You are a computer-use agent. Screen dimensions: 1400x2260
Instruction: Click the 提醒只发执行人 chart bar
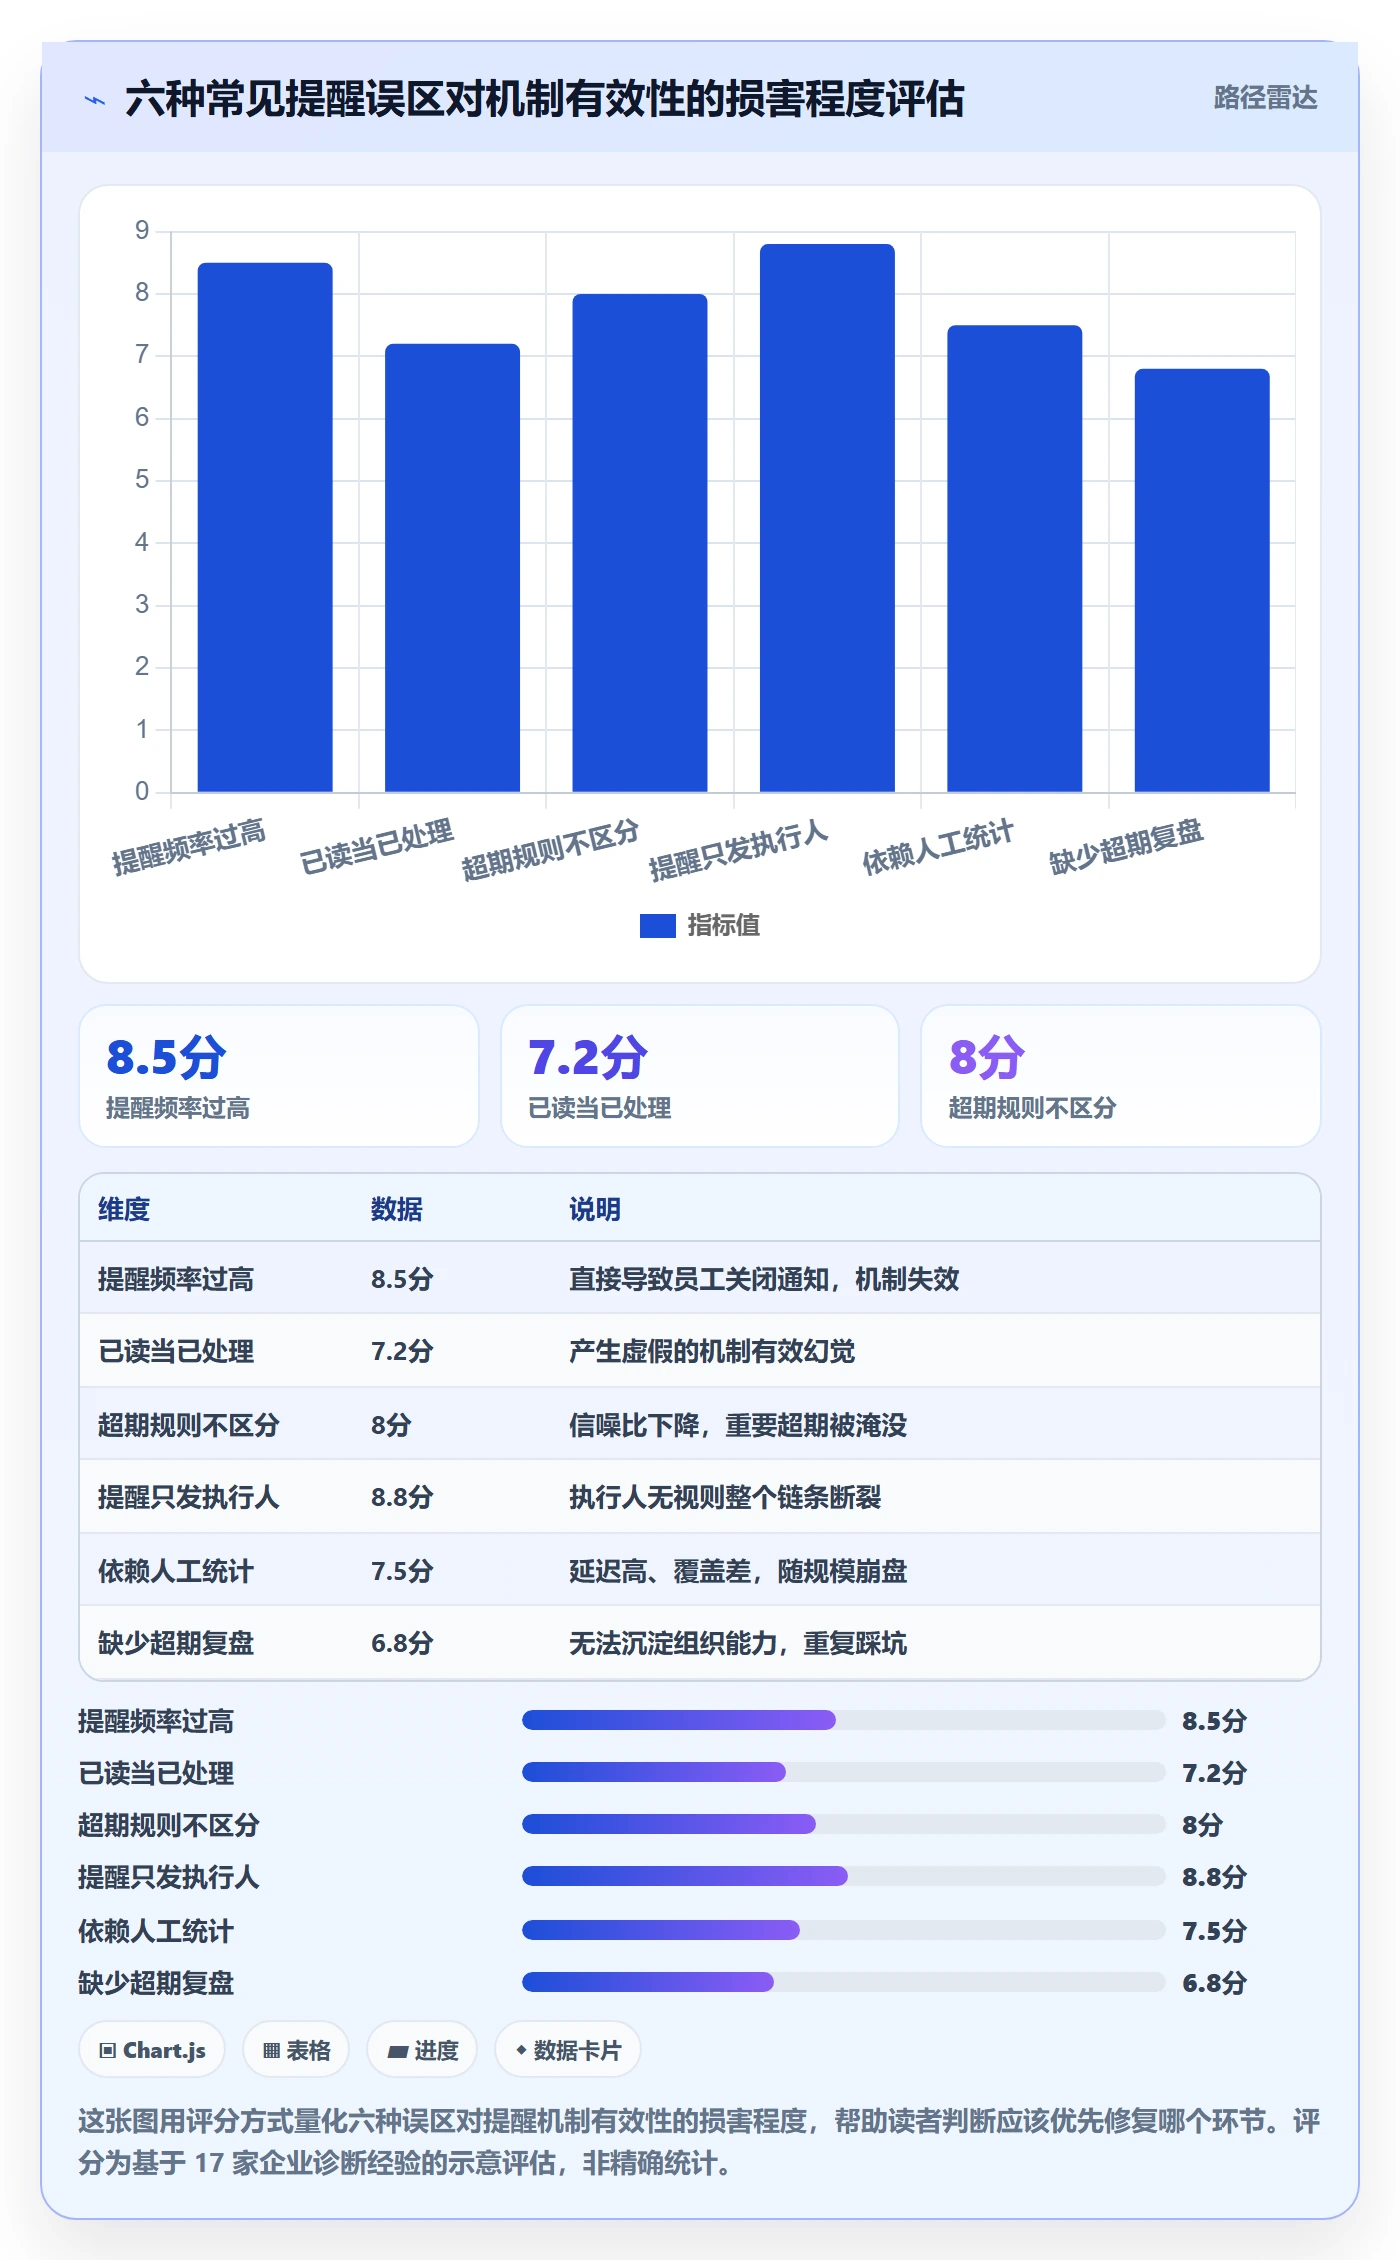pos(827,518)
